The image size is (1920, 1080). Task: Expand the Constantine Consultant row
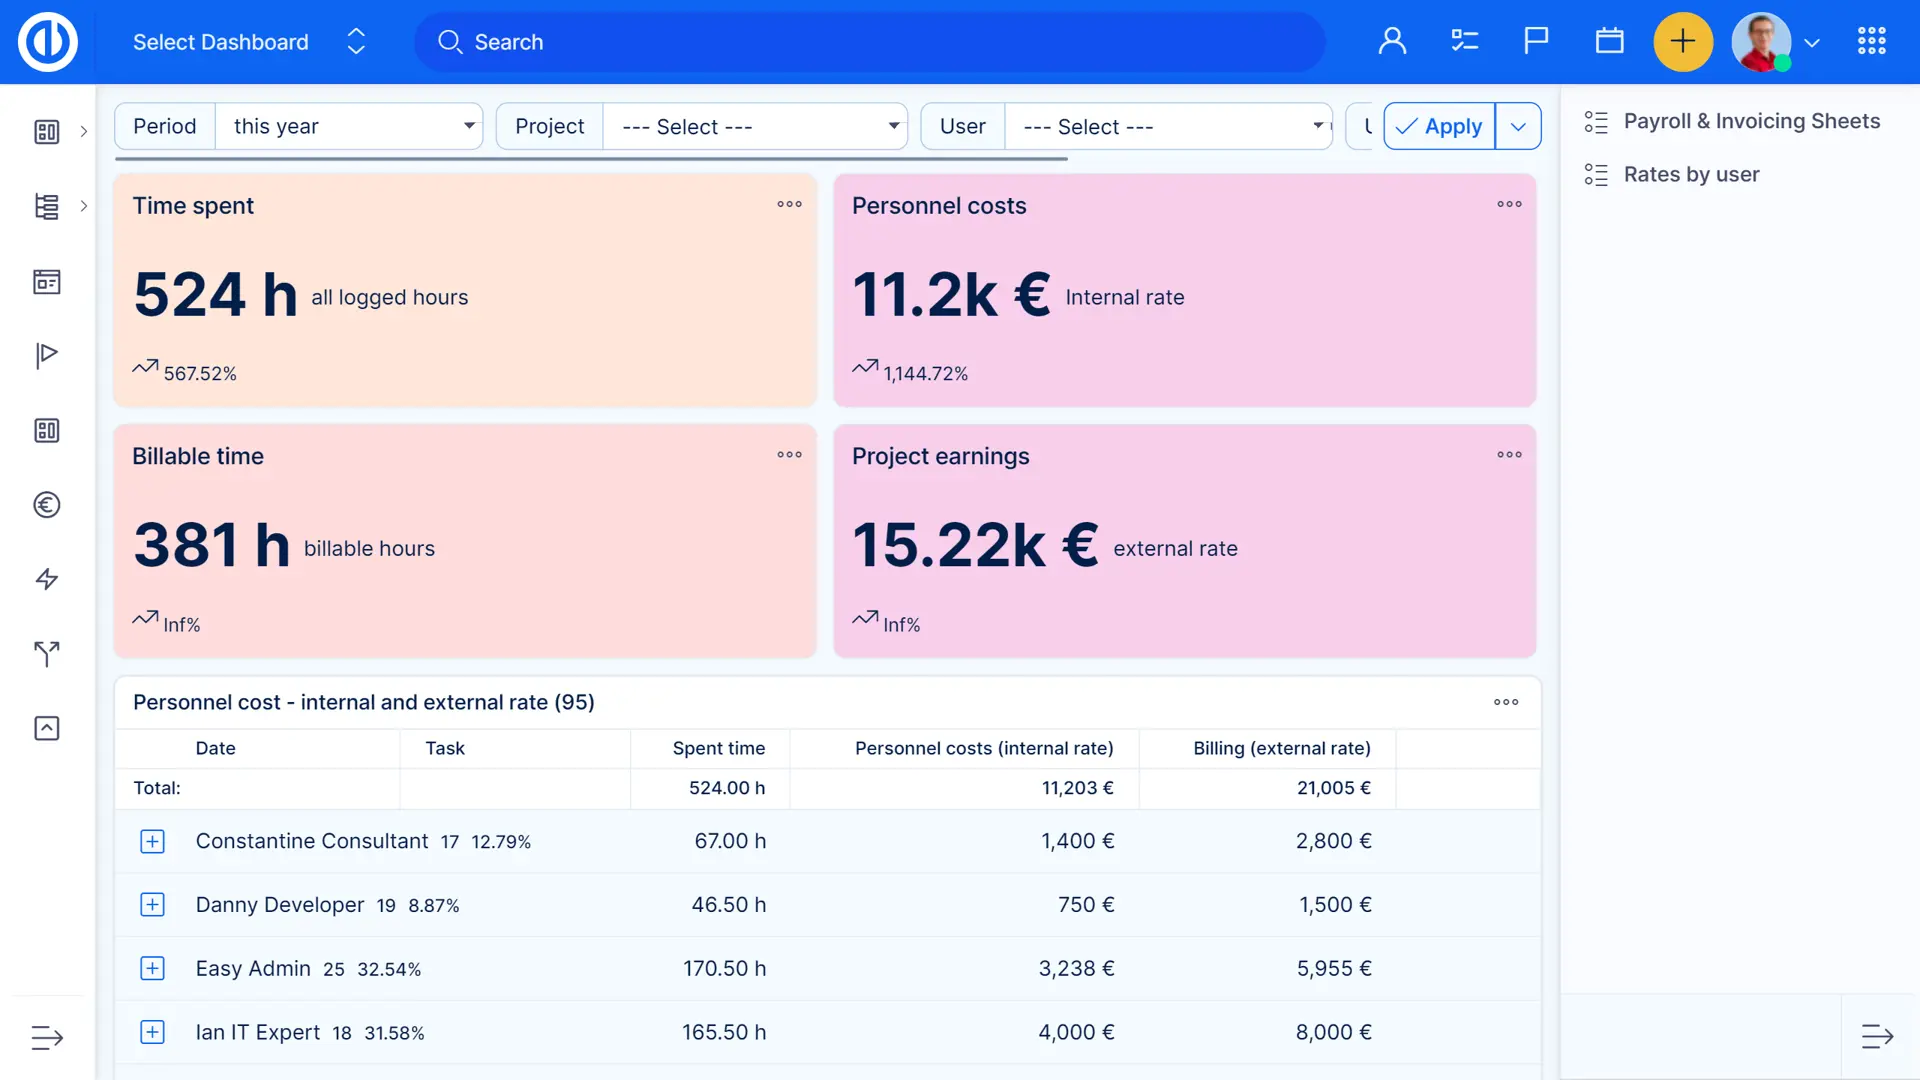(152, 841)
